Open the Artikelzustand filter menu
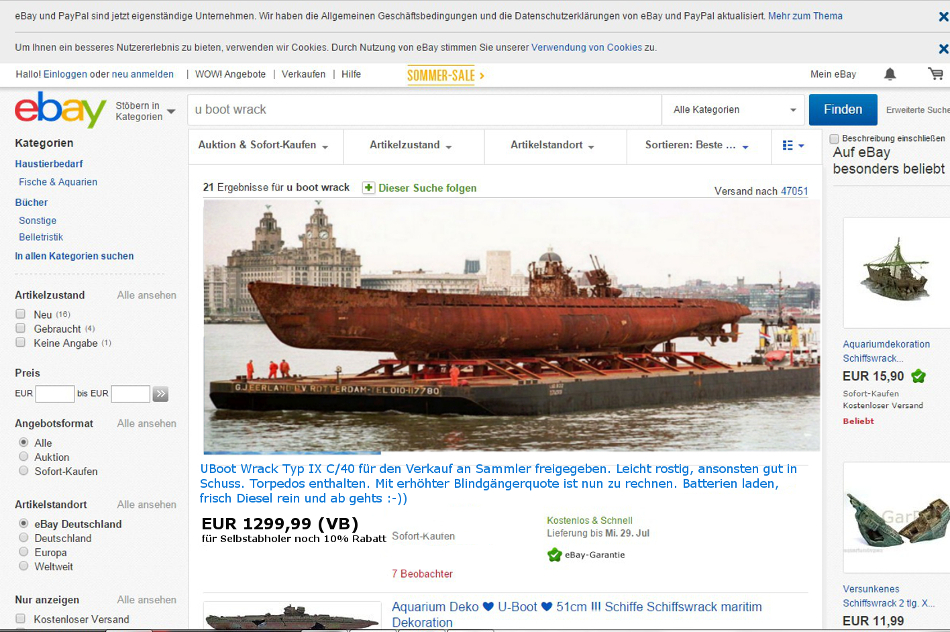Screen dimensions: 950x632 411,146
